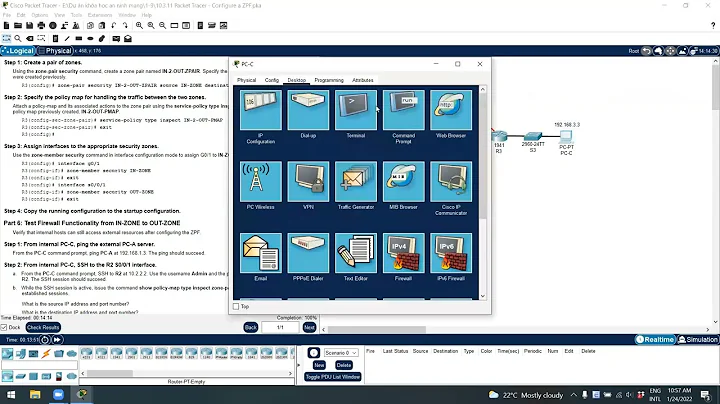
Task: Select the Add Simple PDU envelope icon
Action: 116,39
